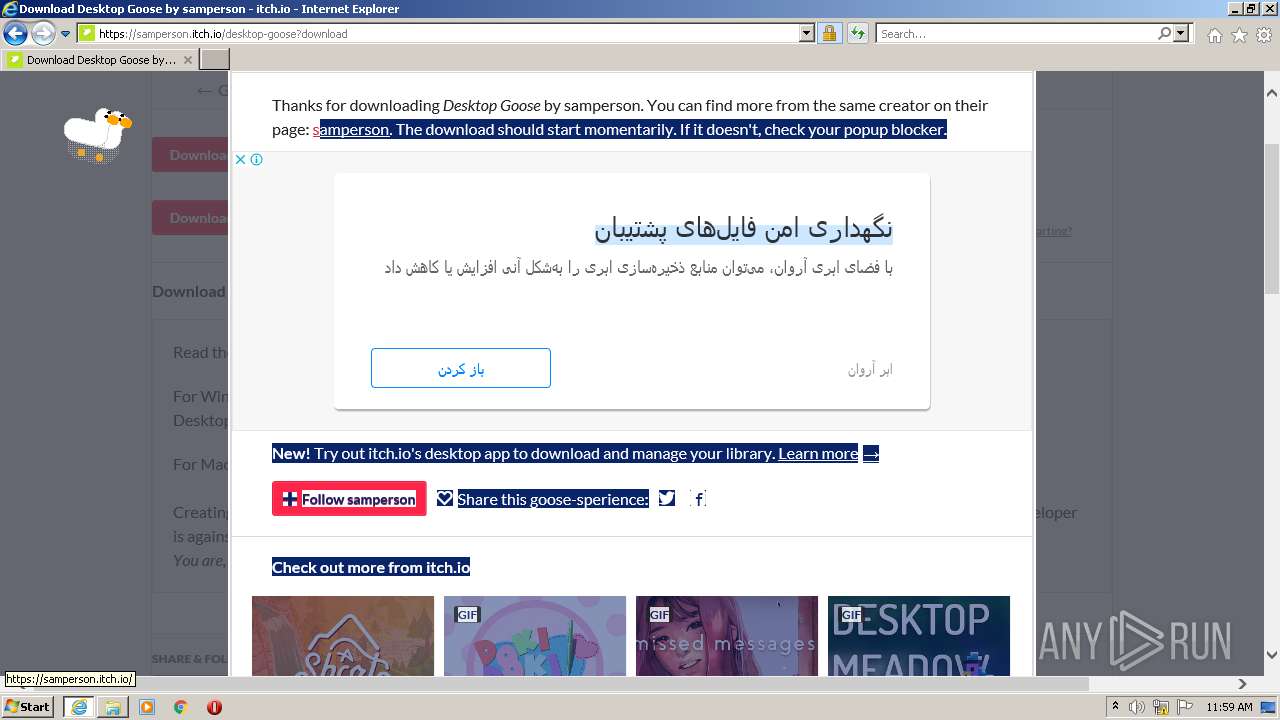This screenshot has width=1280, height=720.
Task: Click the red Opera taskbar icon
Action: coord(214,707)
